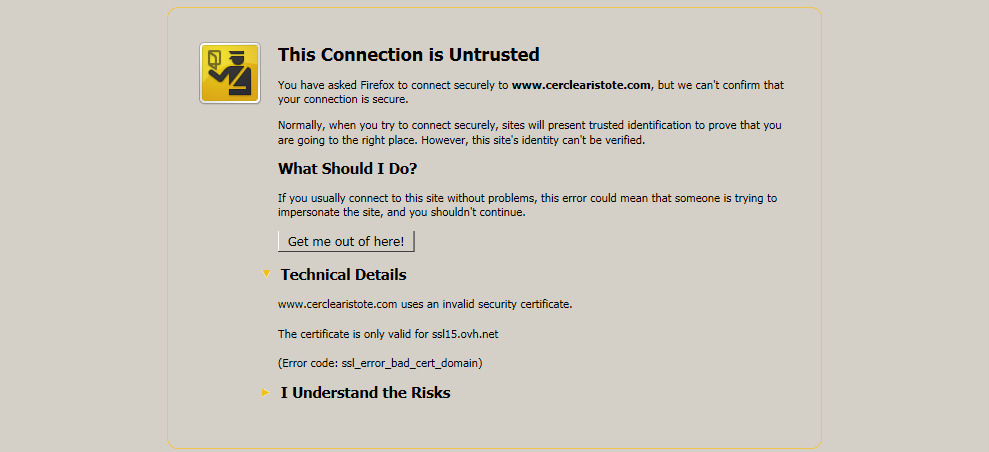Click "your connection is secure" text

[x=343, y=99]
